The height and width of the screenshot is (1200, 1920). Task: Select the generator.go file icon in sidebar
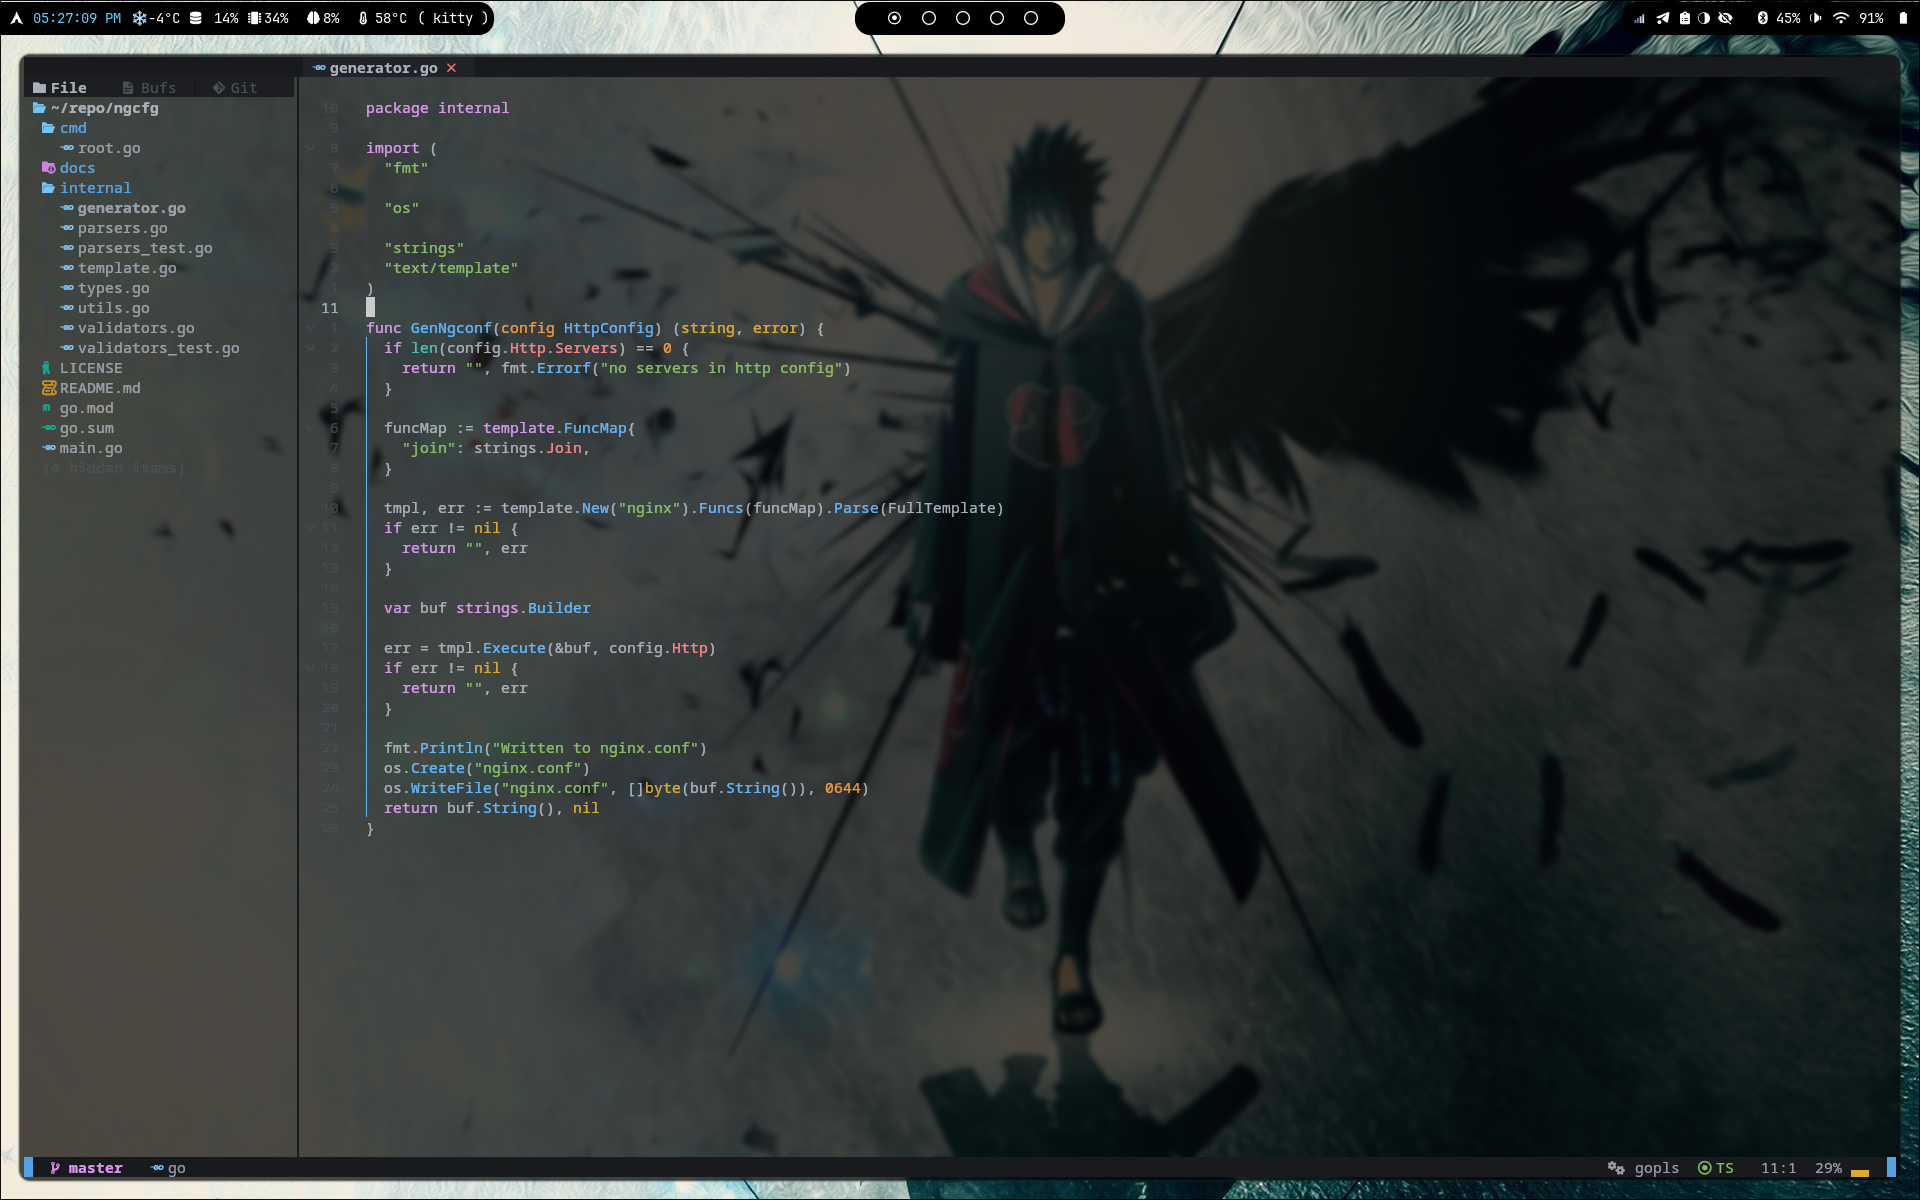tap(68, 208)
